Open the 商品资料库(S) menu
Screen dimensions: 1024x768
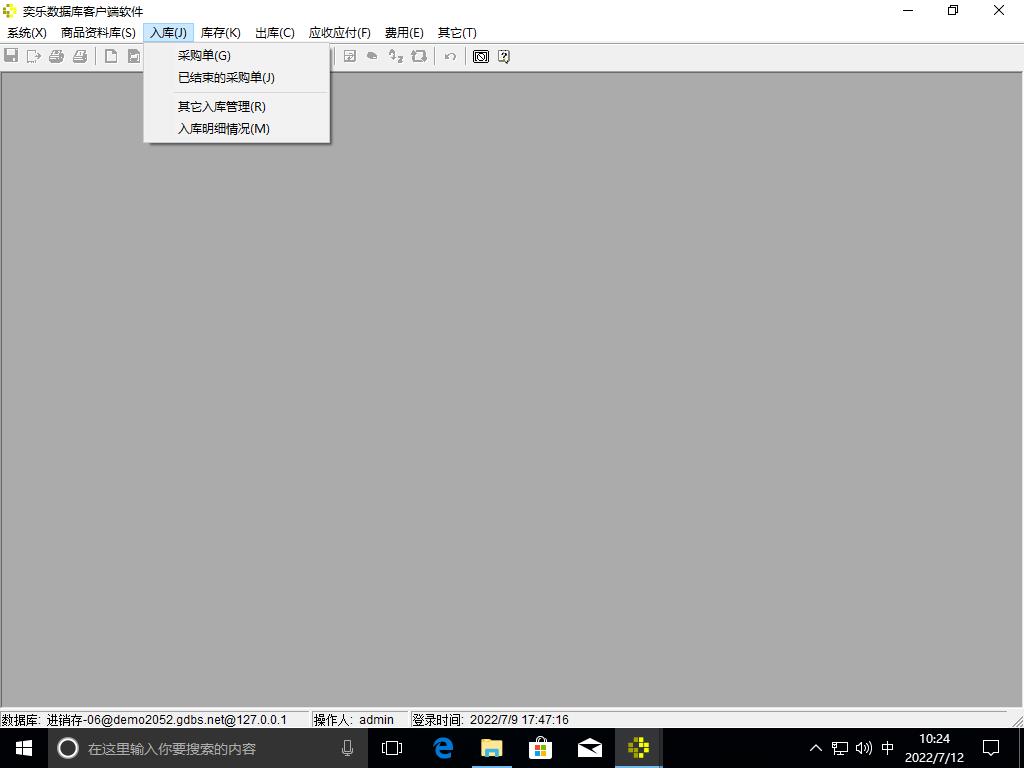98,33
